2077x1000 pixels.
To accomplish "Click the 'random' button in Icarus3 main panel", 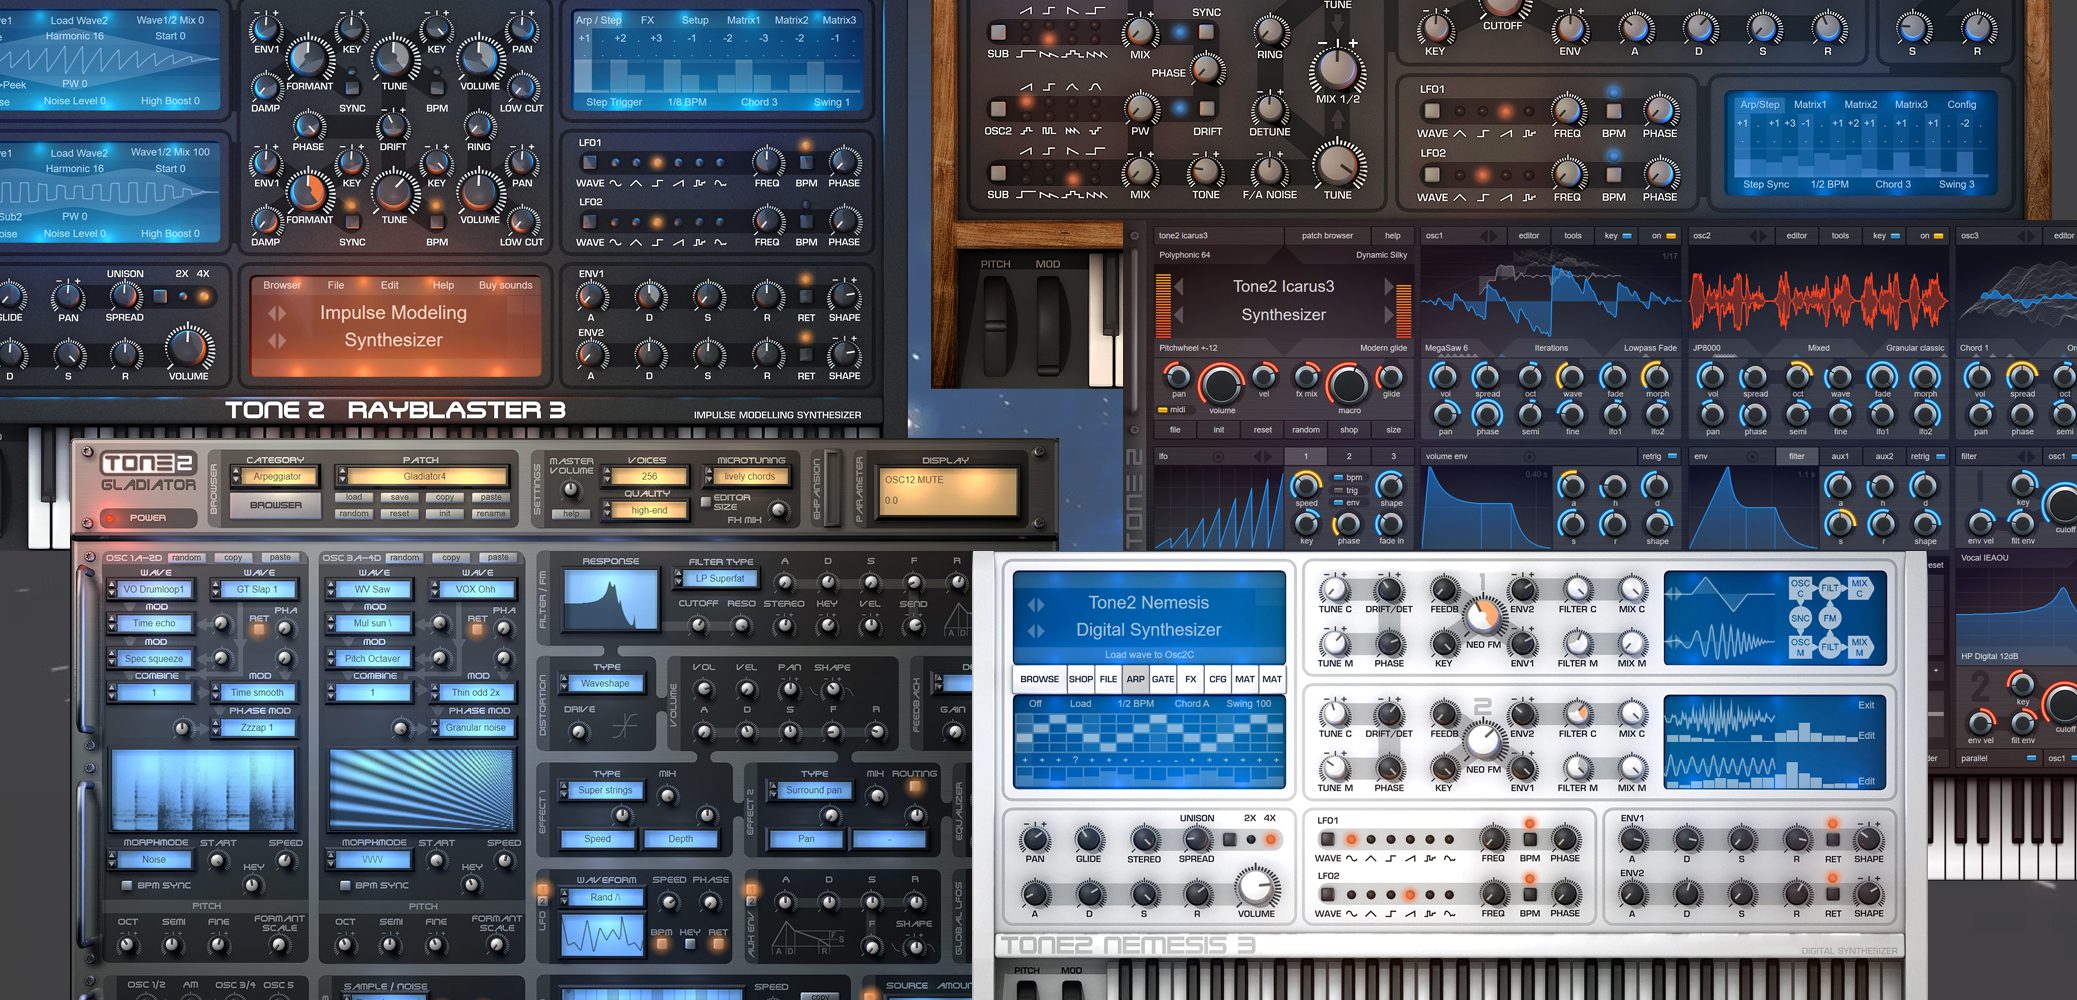I will 1305,430.
